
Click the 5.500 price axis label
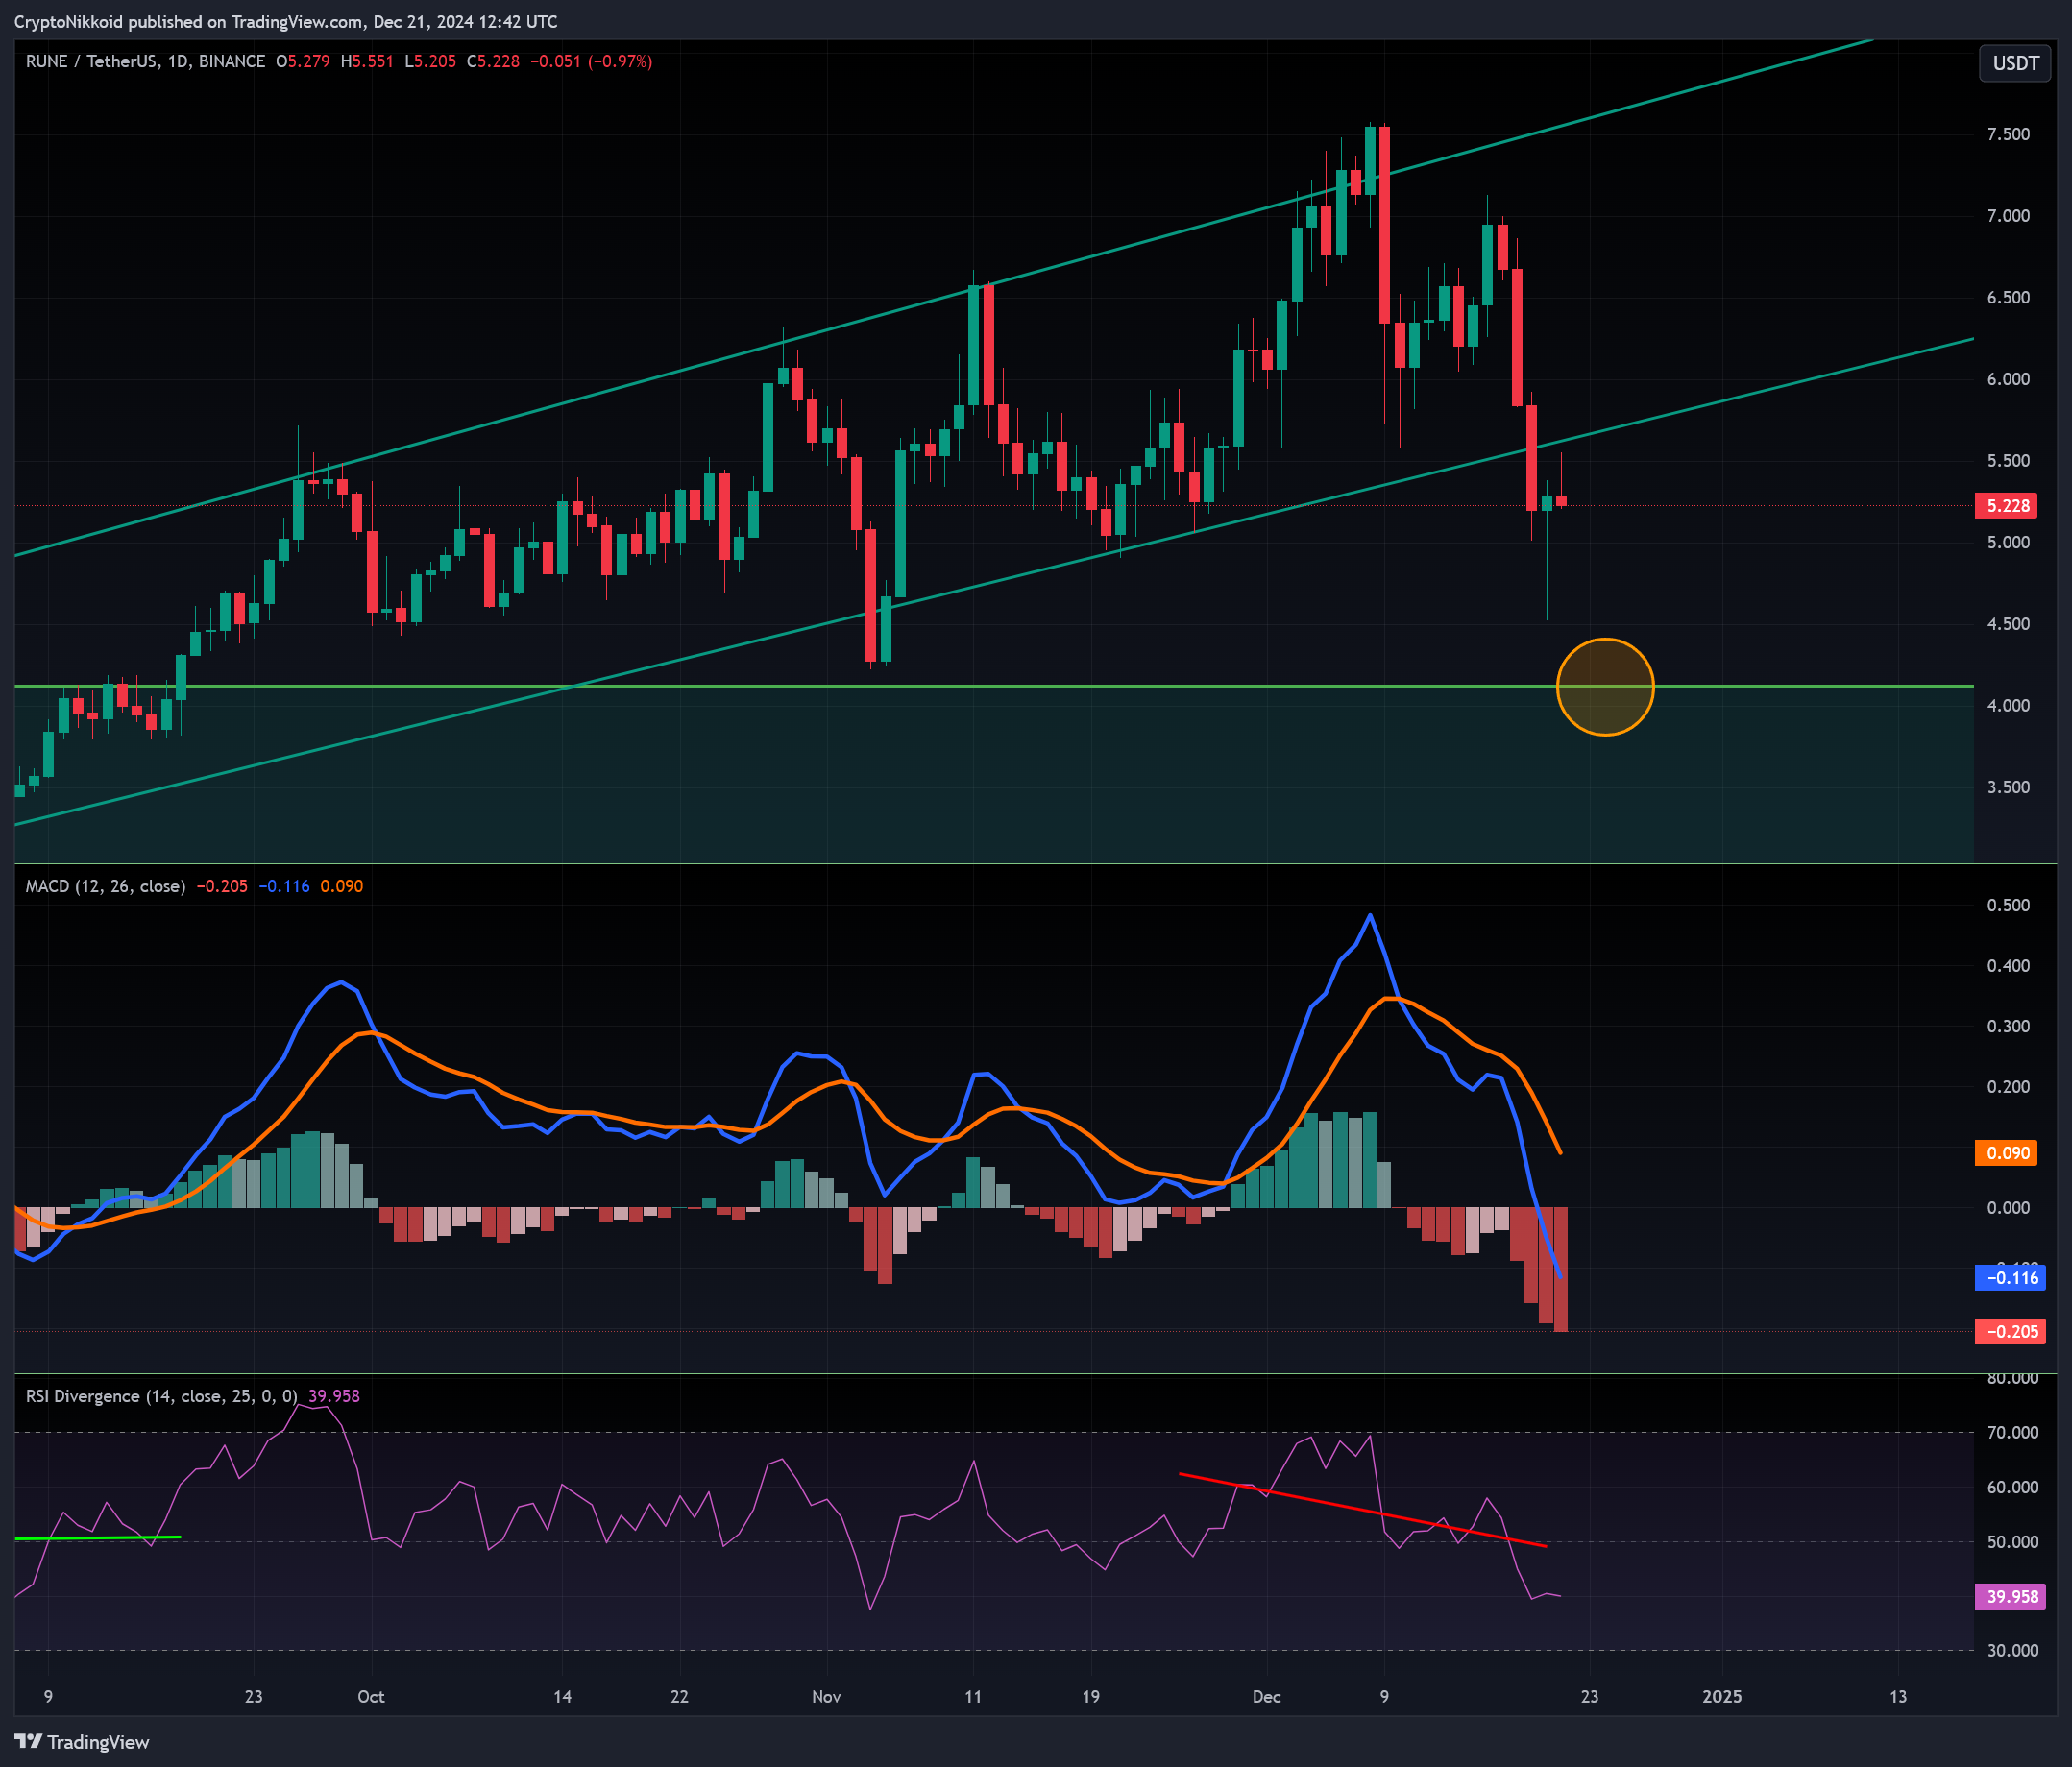[x=2008, y=461]
